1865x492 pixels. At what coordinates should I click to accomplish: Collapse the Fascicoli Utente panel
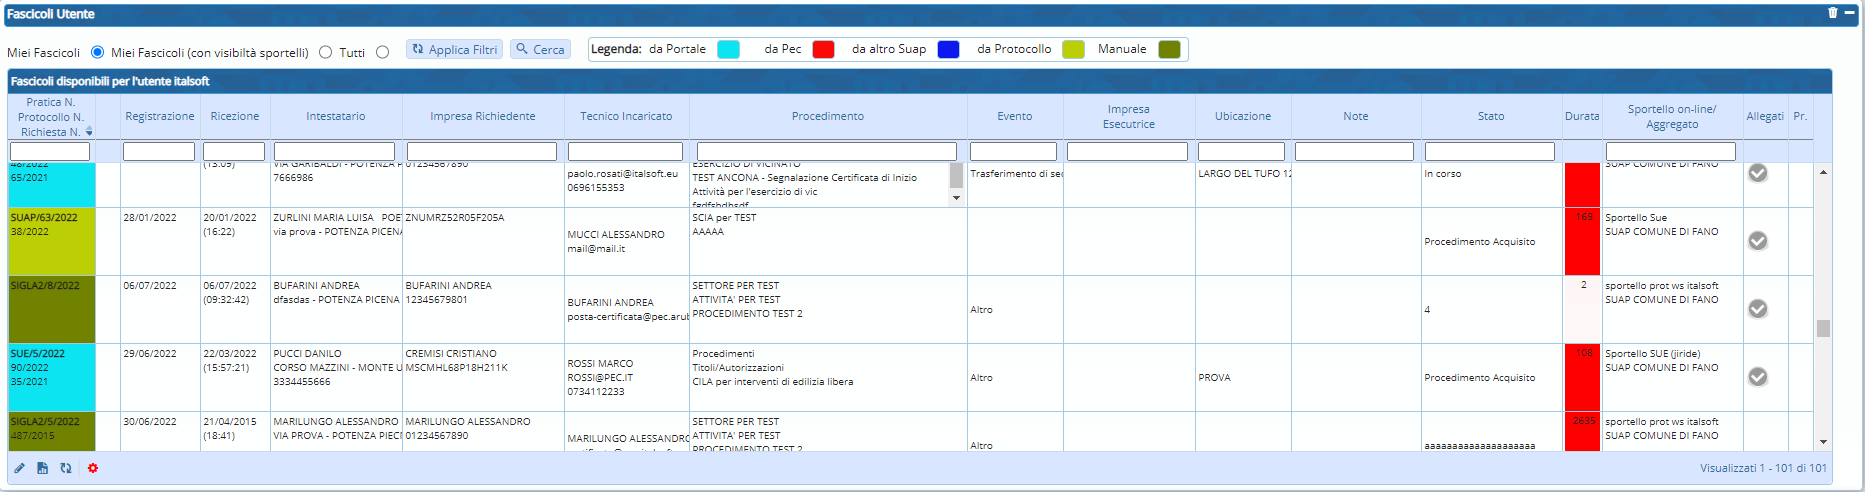tap(1849, 13)
